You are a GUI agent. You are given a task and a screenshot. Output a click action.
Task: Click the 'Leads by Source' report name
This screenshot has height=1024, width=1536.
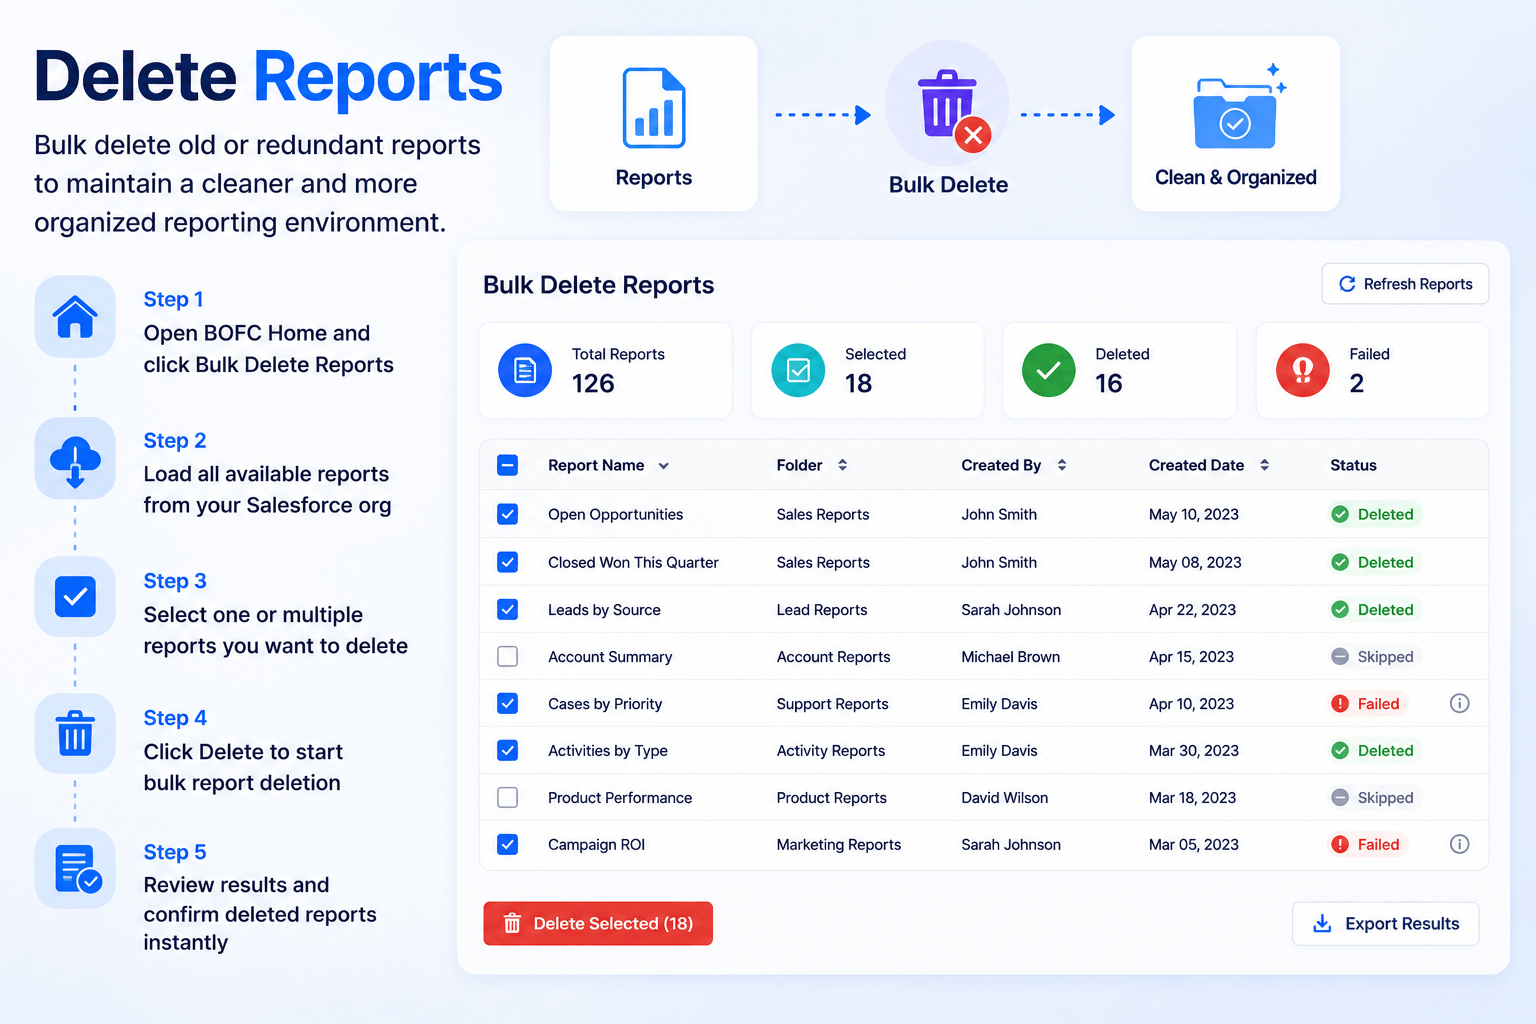tap(604, 609)
